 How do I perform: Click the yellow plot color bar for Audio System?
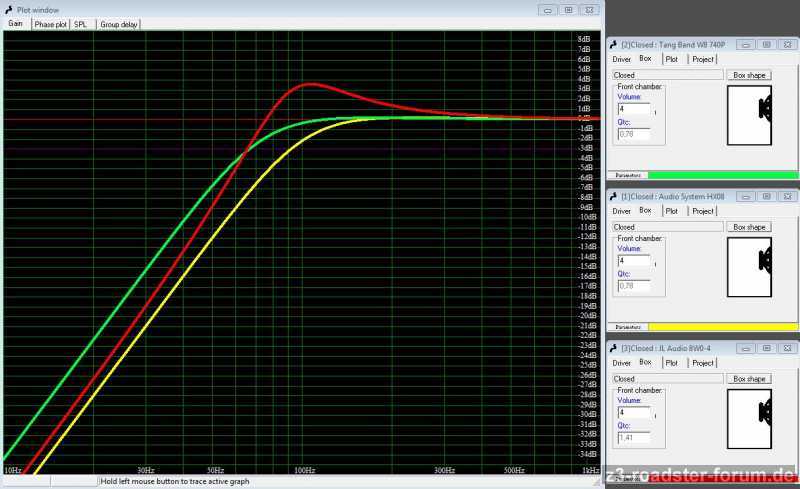pyautogui.click(x=720, y=327)
